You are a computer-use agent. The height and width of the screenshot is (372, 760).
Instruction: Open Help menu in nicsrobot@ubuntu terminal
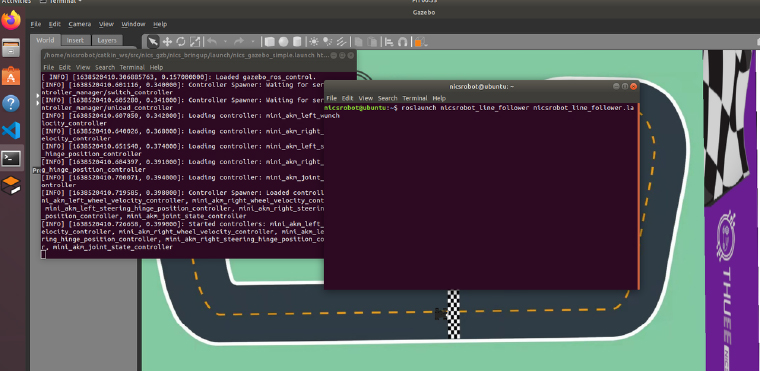click(x=439, y=98)
